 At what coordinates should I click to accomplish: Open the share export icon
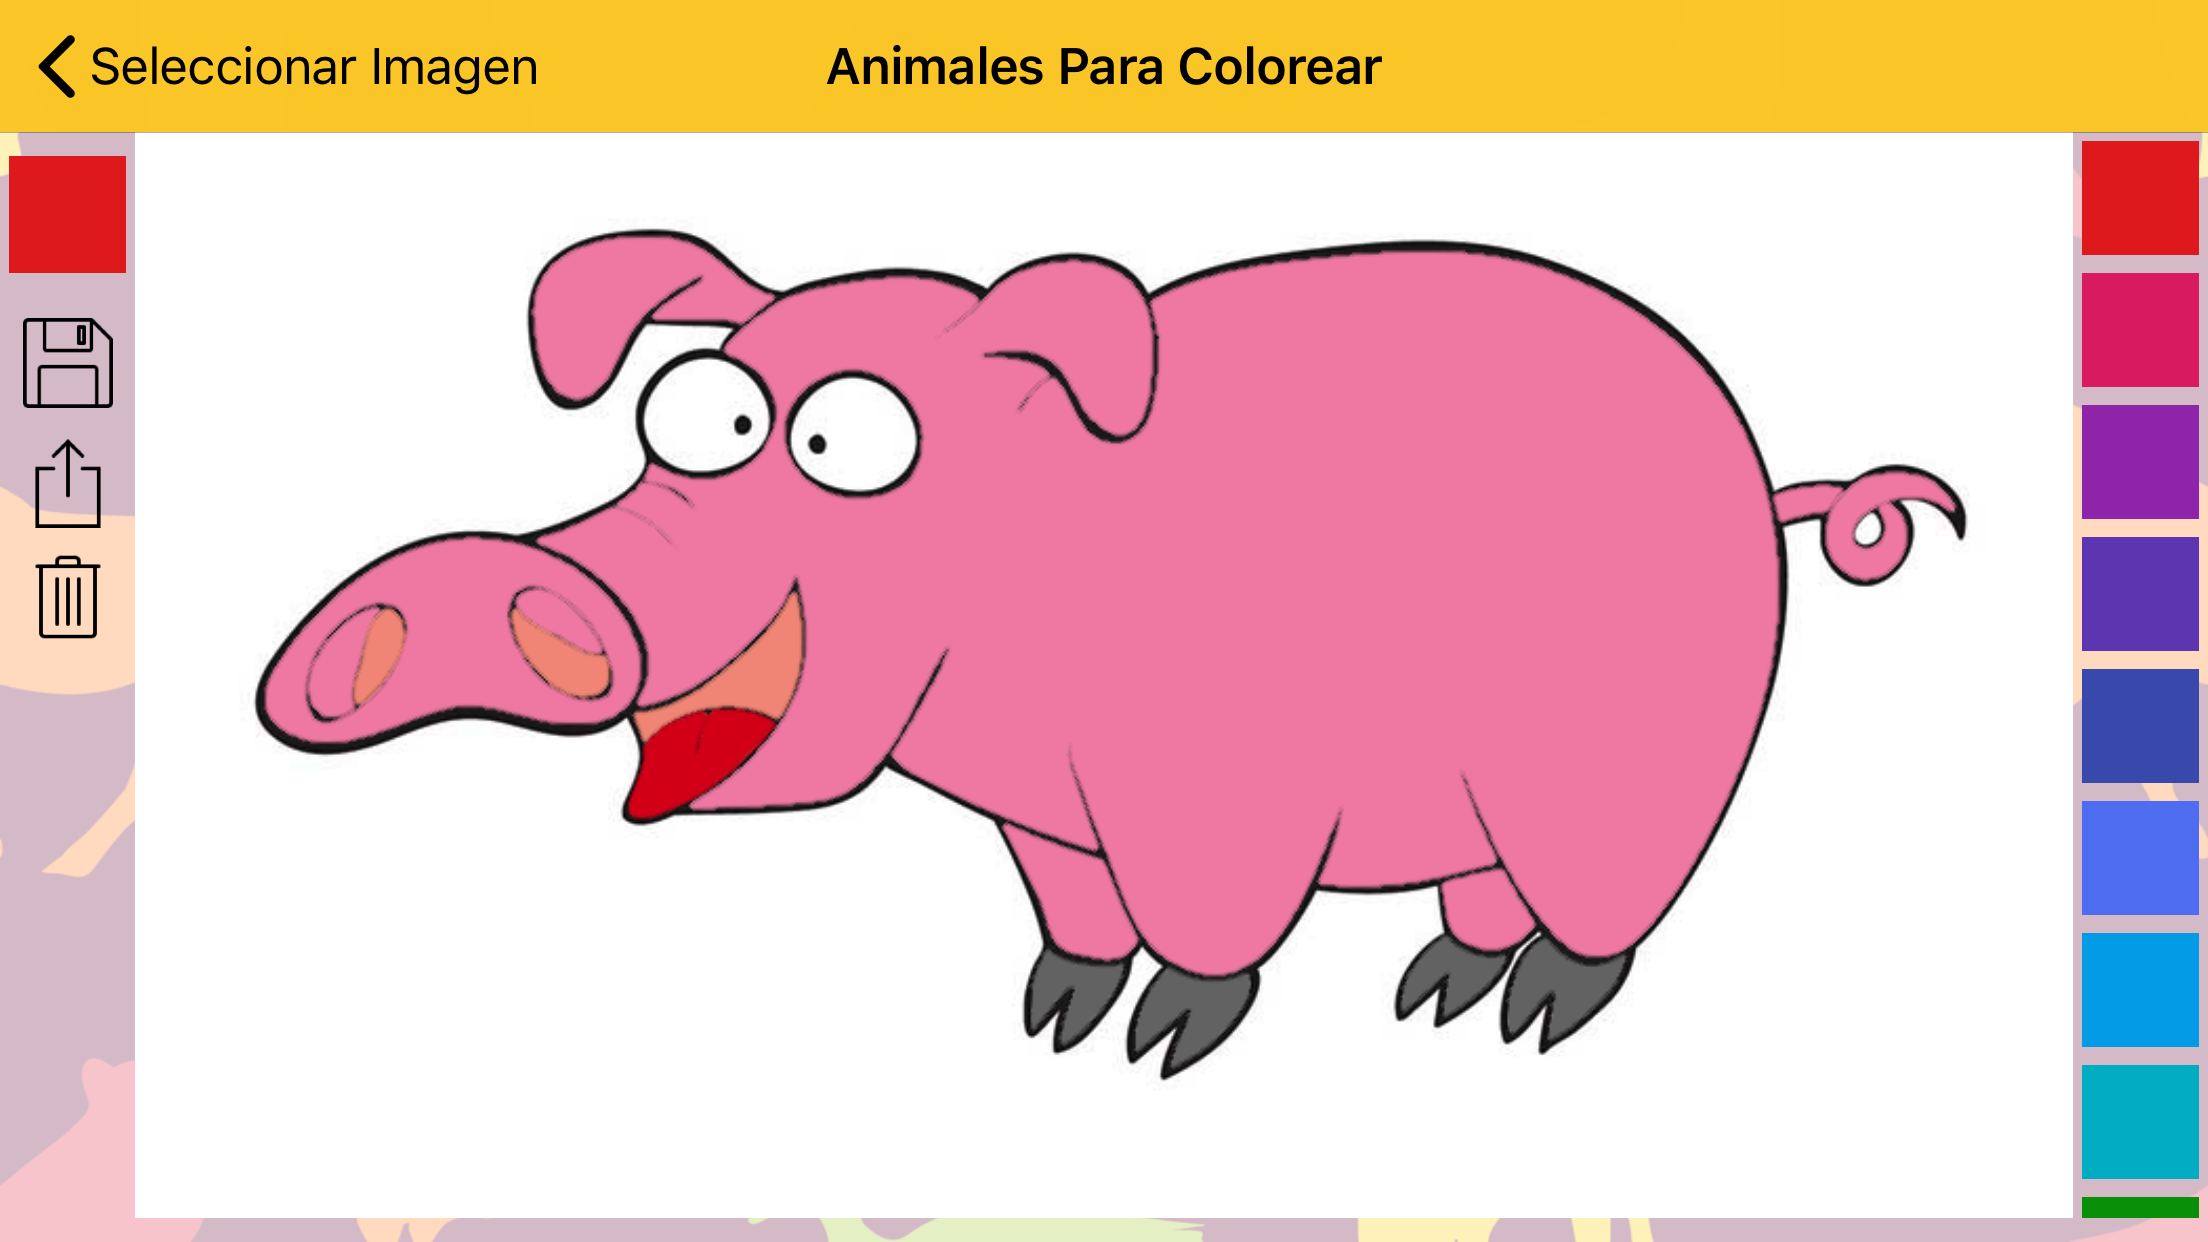pos(68,484)
